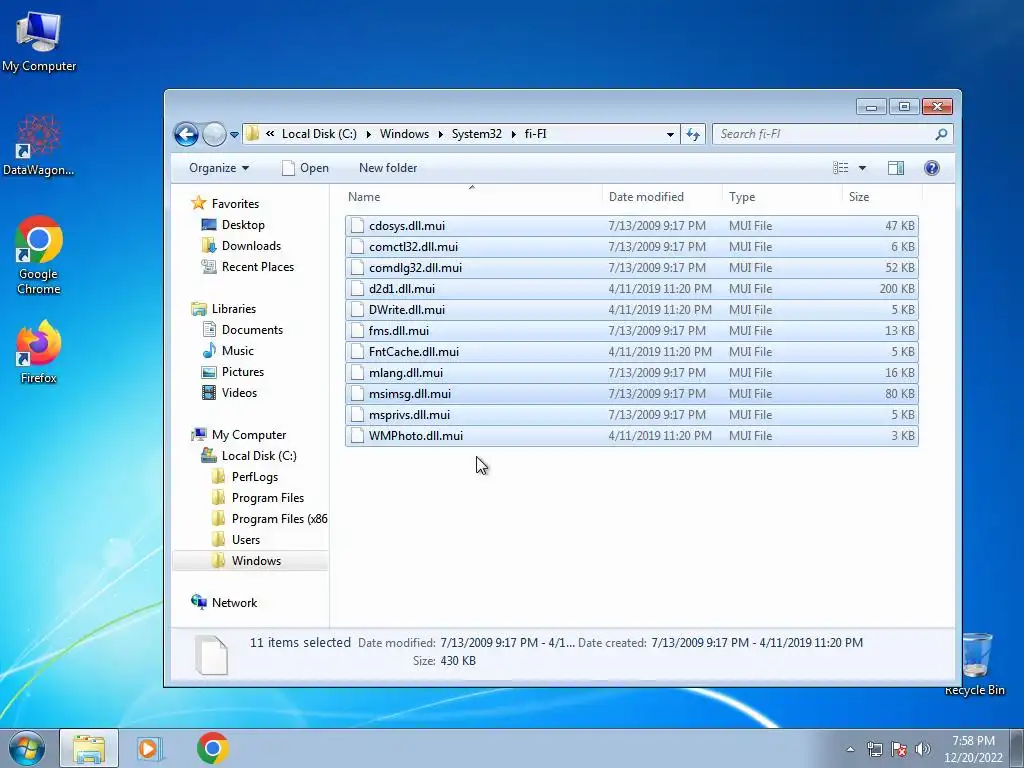Open the PerfLogs folder
The image size is (1024, 768).
[x=246, y=477]
